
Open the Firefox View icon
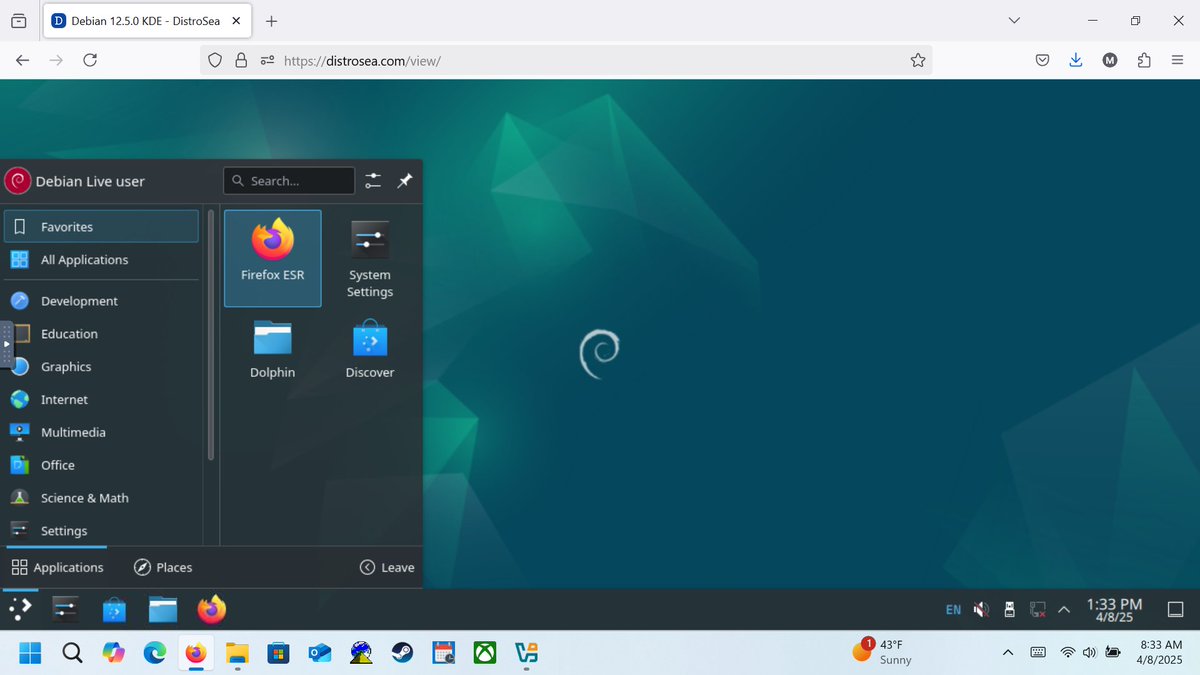point(18,21)
